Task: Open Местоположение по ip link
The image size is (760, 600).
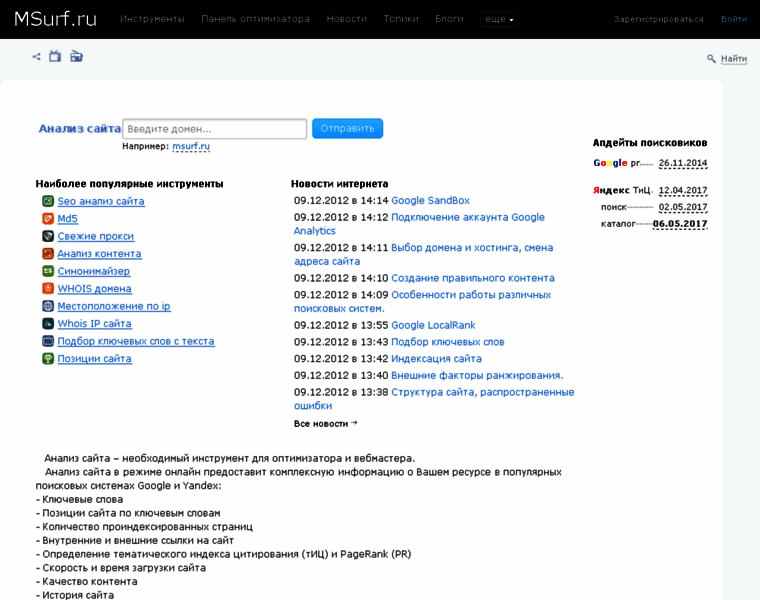Action: point(114,306)
